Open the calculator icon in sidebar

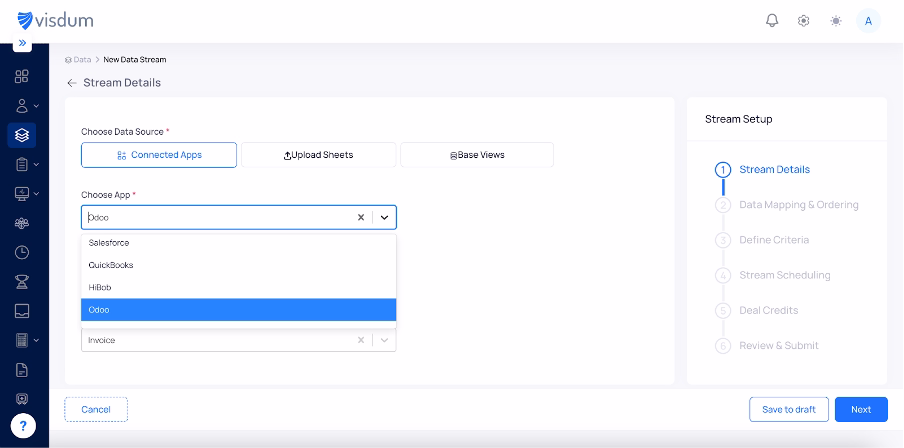[x=22, y=340]
